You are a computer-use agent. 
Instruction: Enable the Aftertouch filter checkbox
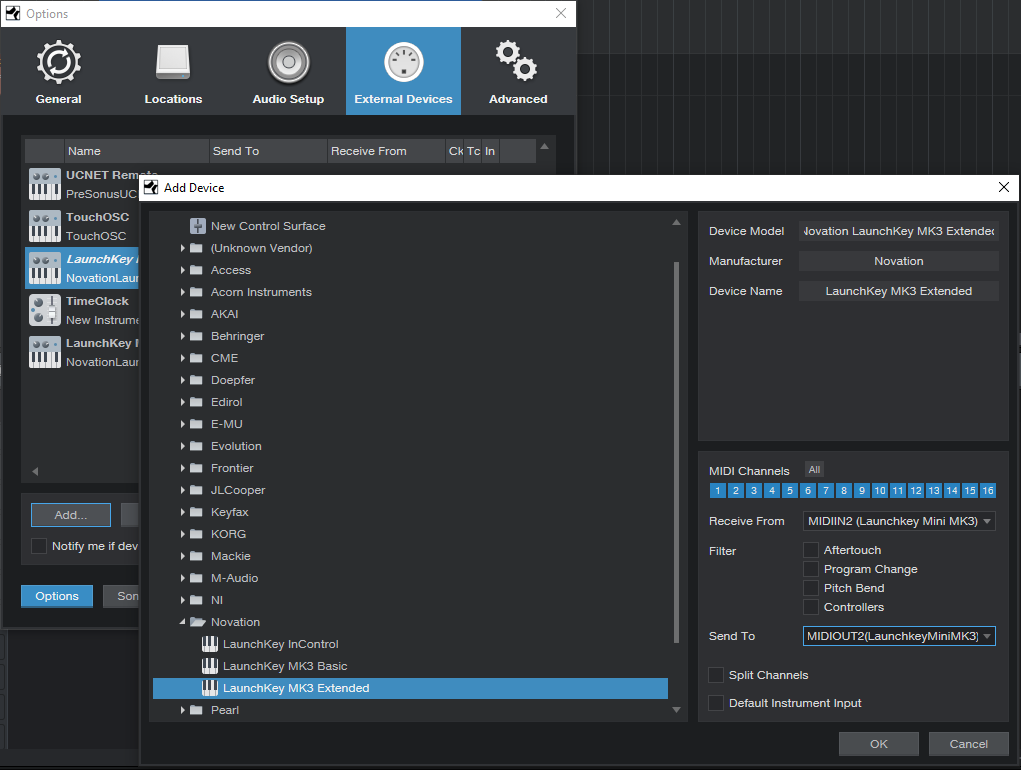pyautogui.click(x=811, y=550)
